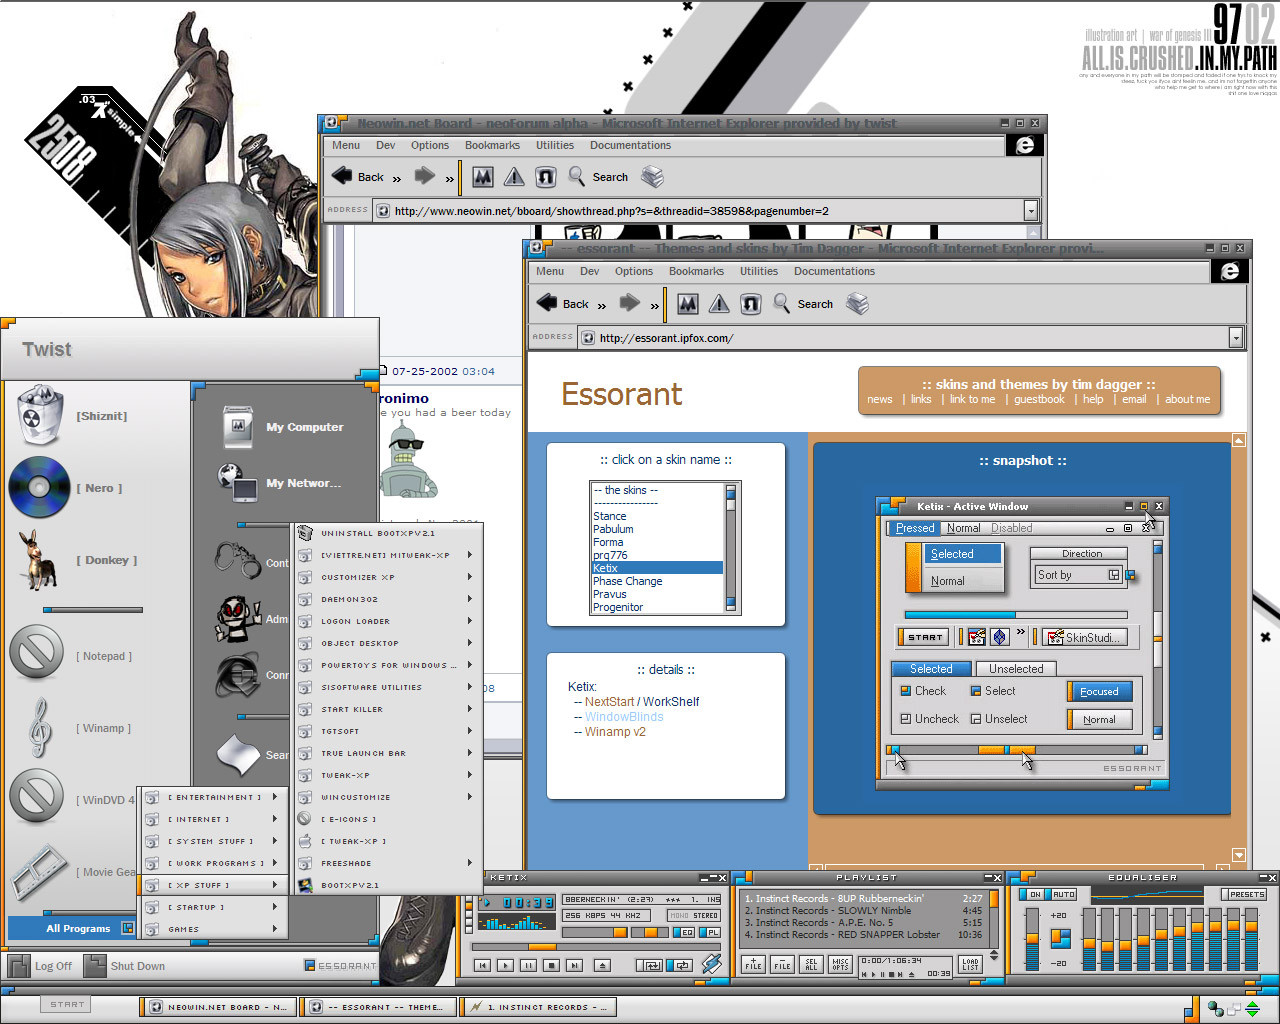
Task: Click Instinct Records taskbar button
Action: click(539, 1007)
